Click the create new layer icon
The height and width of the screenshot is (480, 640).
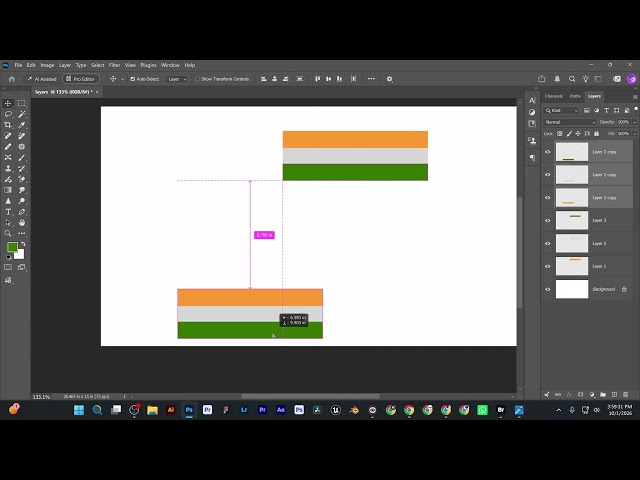pos(614,394)
